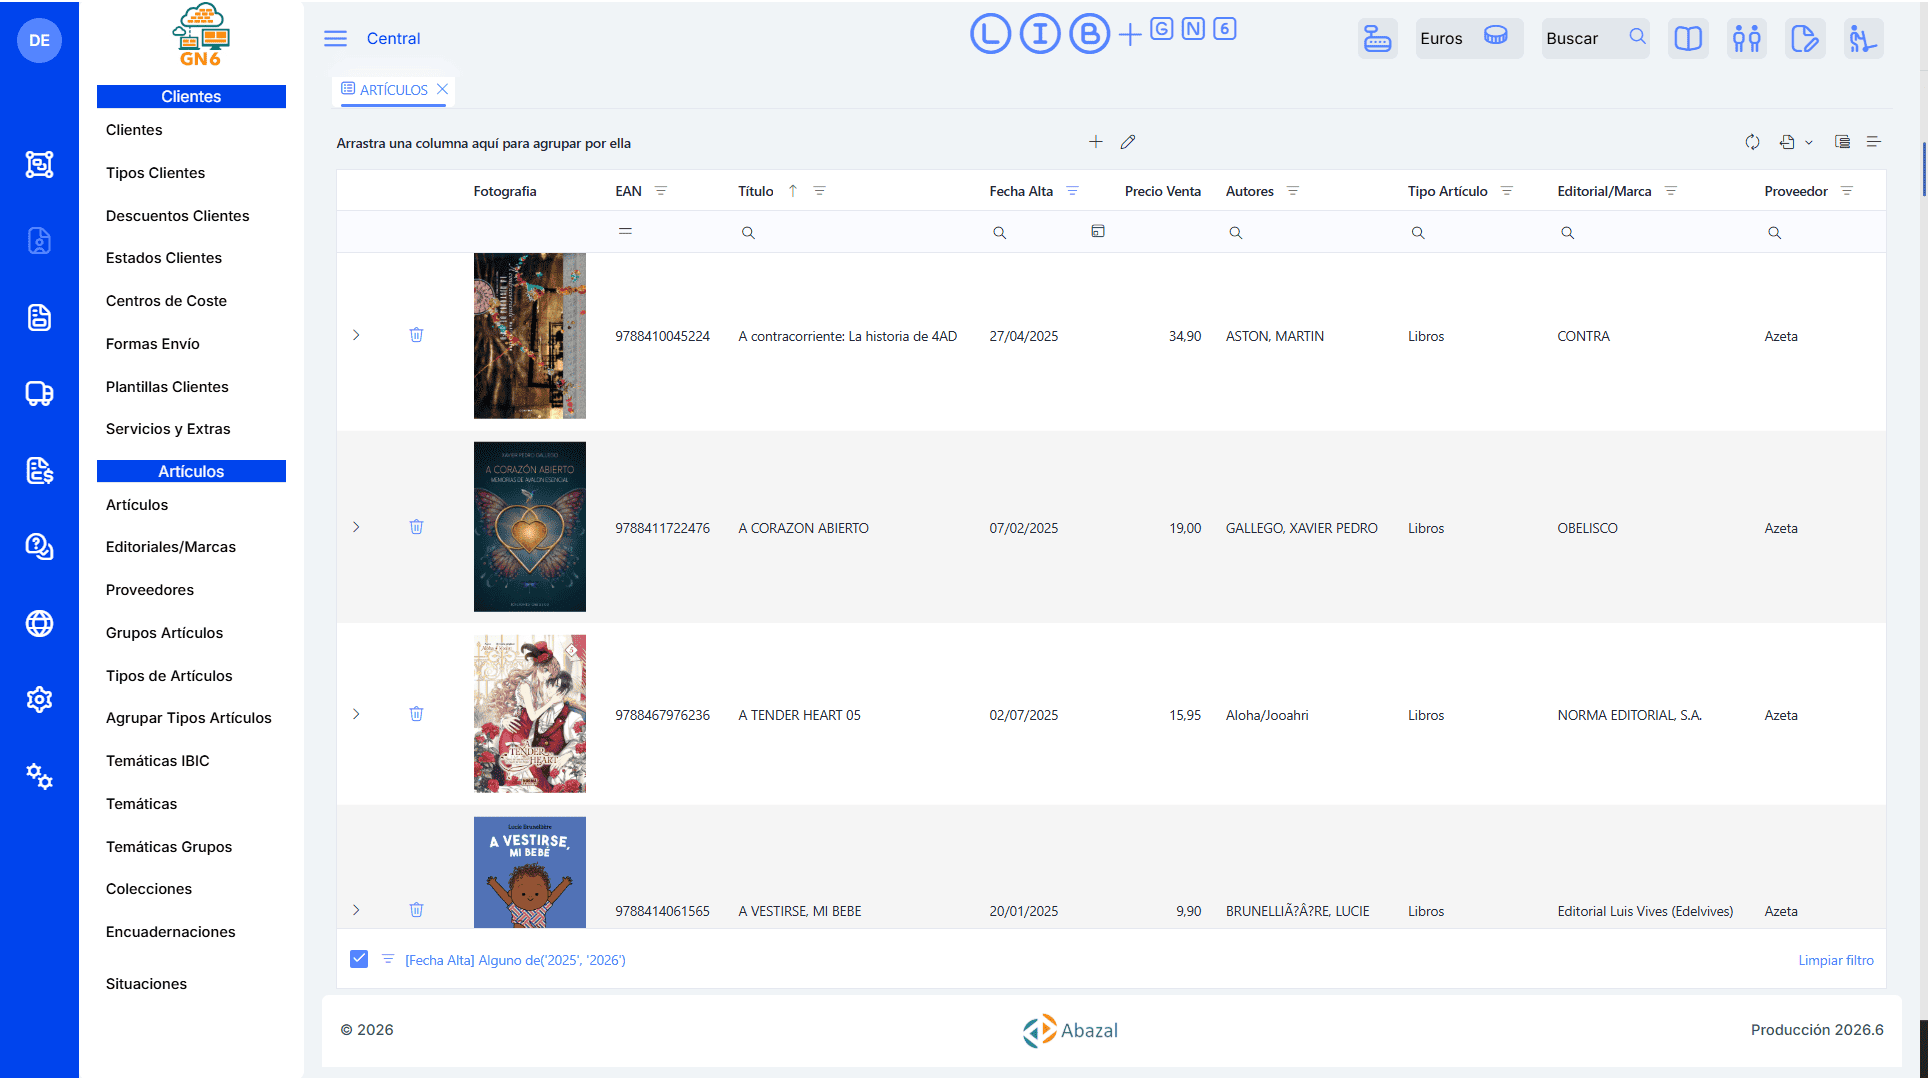Open the Tipo Artículo header filter
This screenshot has height=1080, width=1928.
[1506, 191]
